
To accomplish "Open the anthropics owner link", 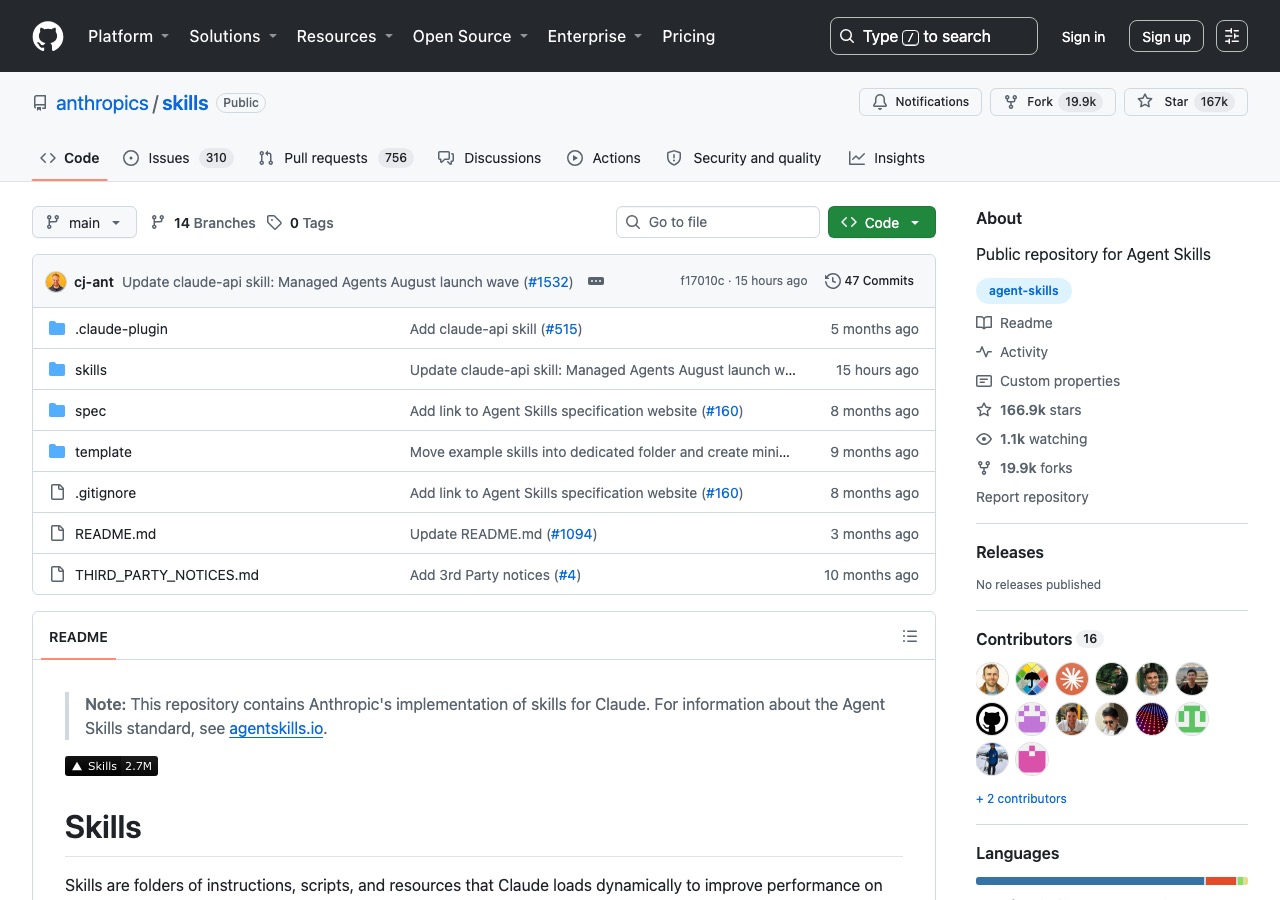I will coord(102,103).
